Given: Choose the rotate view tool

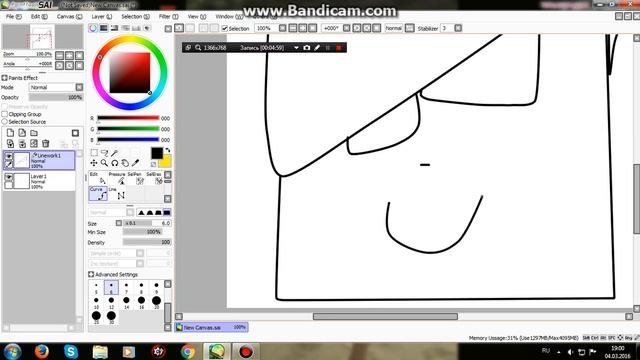Looking at the screenshot, I should [115, 163].
